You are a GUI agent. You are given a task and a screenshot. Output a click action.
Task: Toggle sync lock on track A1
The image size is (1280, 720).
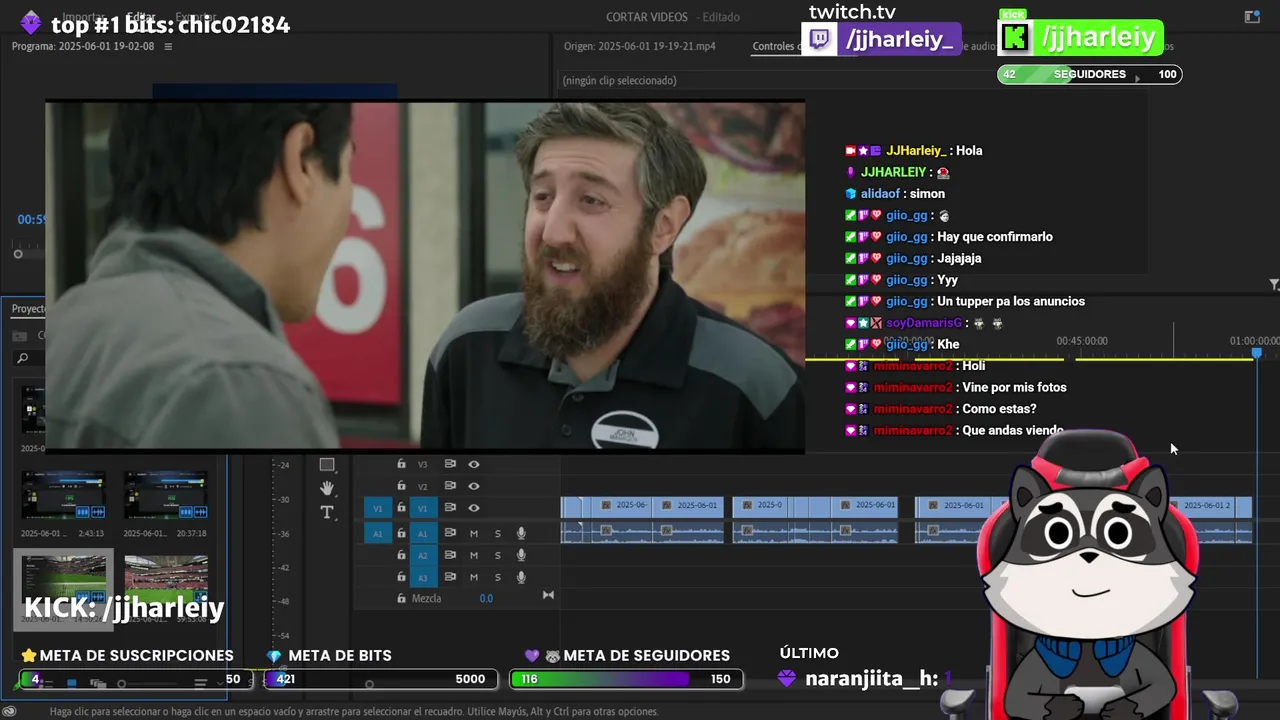click(450, 533)
